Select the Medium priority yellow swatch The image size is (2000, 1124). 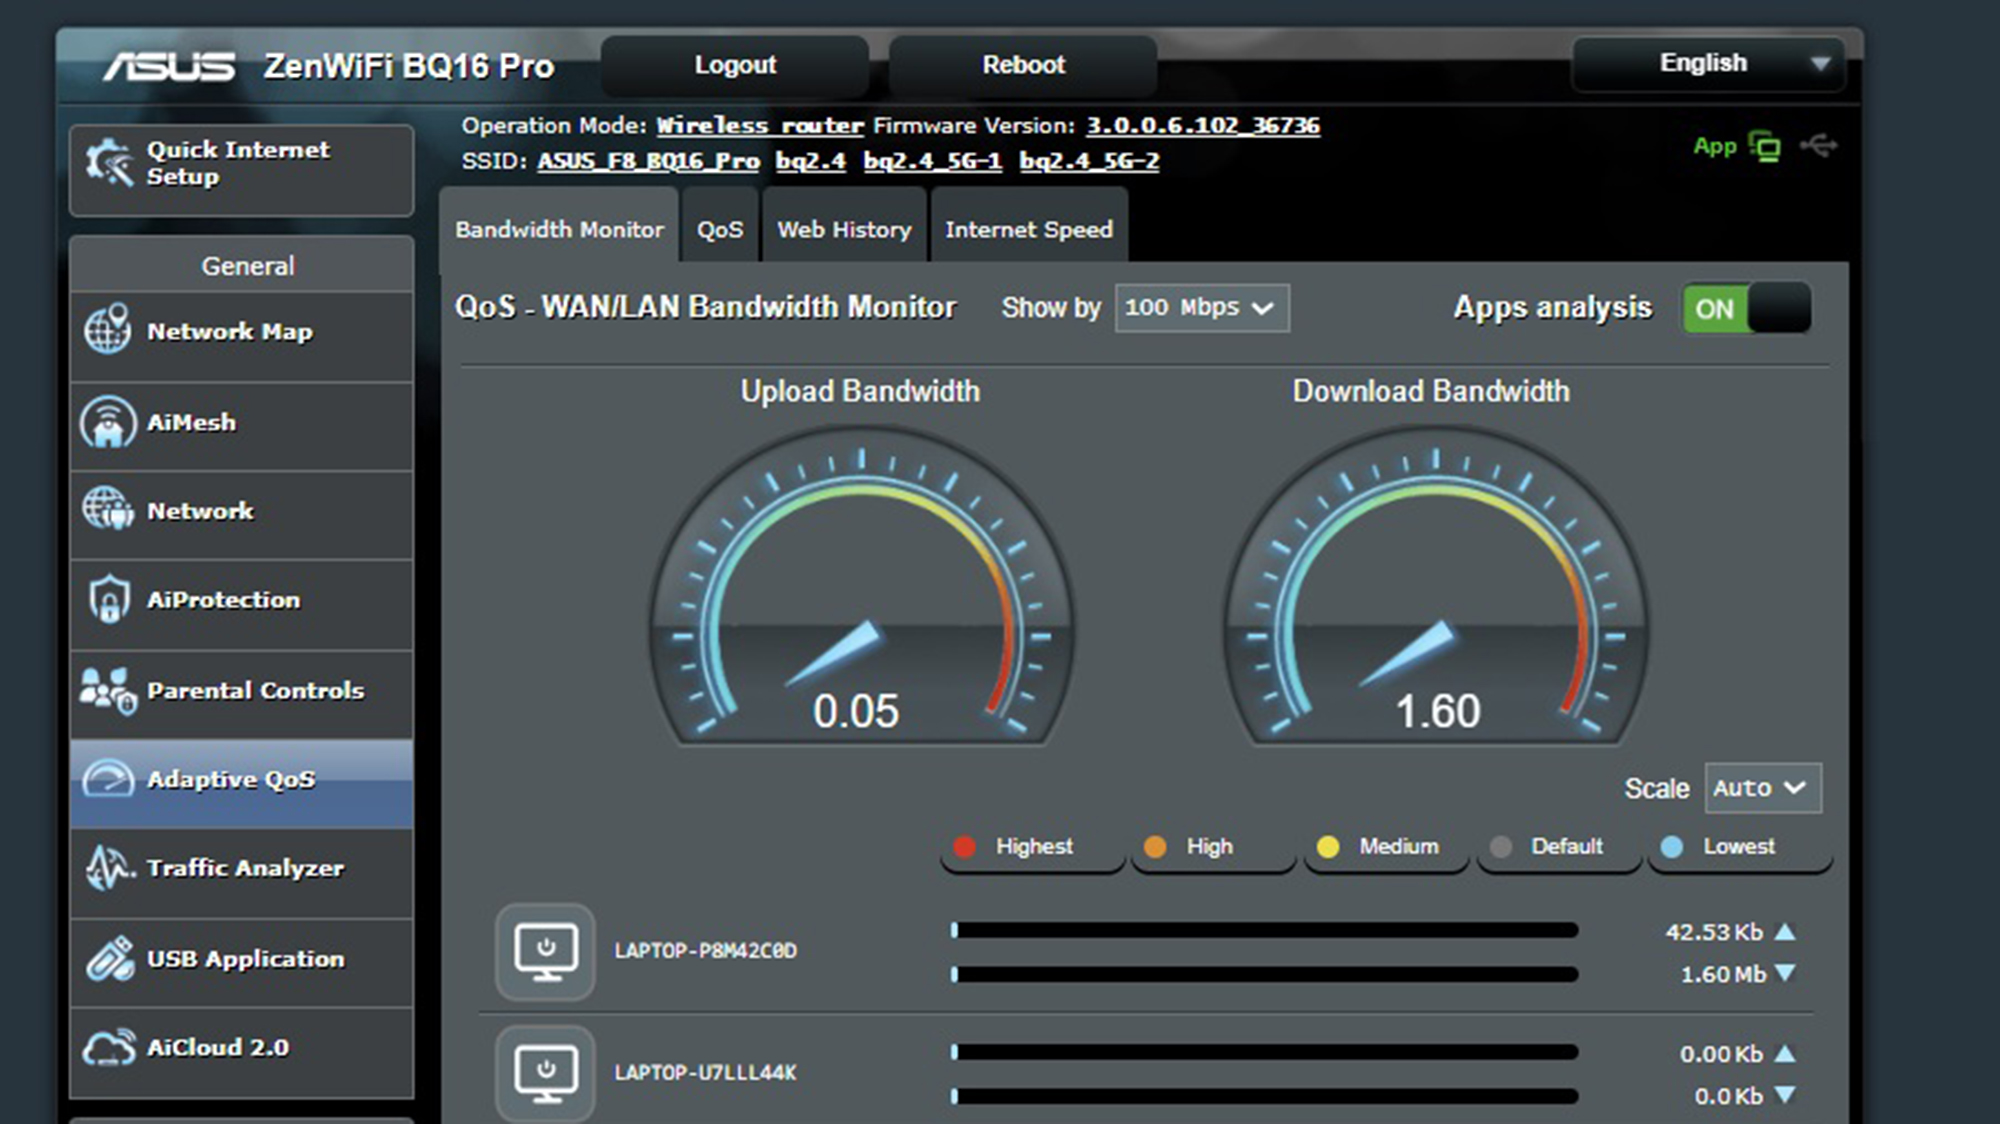(x=1328, y=847)
